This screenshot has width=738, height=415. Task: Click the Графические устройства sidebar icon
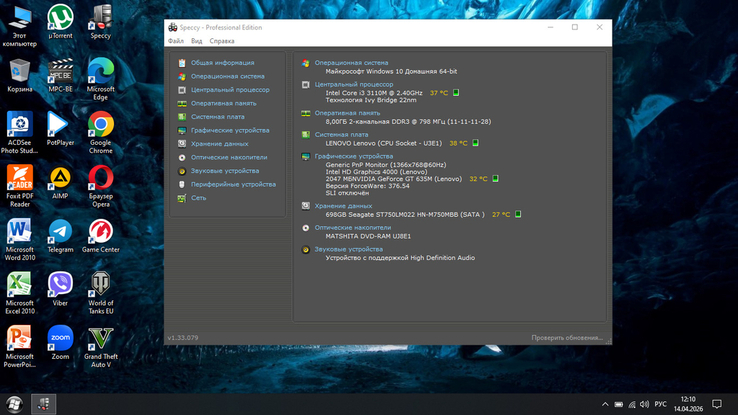(x=182, y=130)
